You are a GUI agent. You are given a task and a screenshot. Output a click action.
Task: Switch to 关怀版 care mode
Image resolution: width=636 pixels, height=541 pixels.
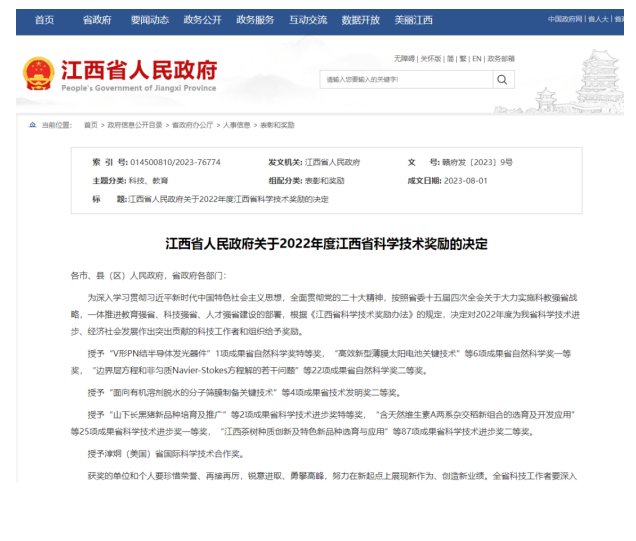431,58
